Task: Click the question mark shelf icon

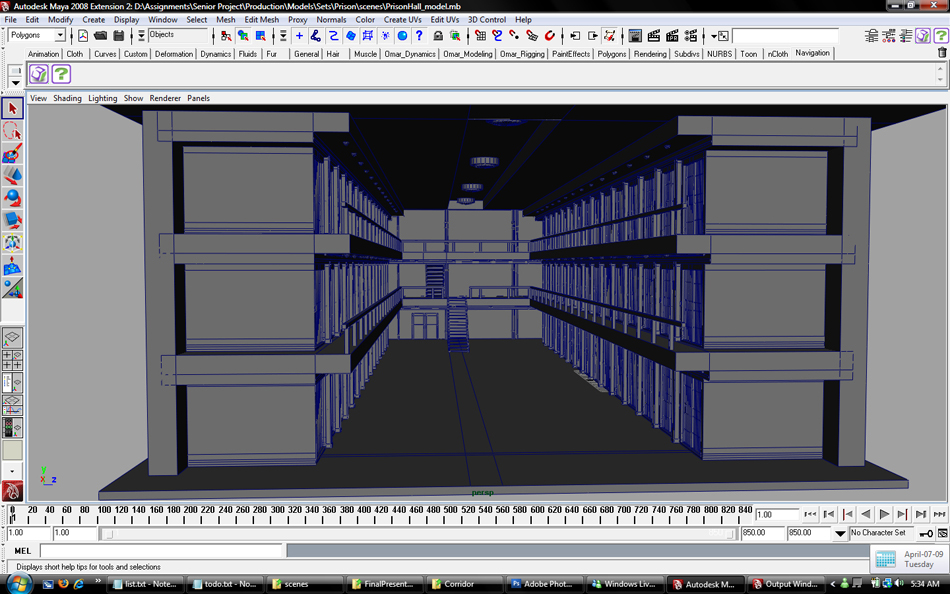Action: click(61, 74)
